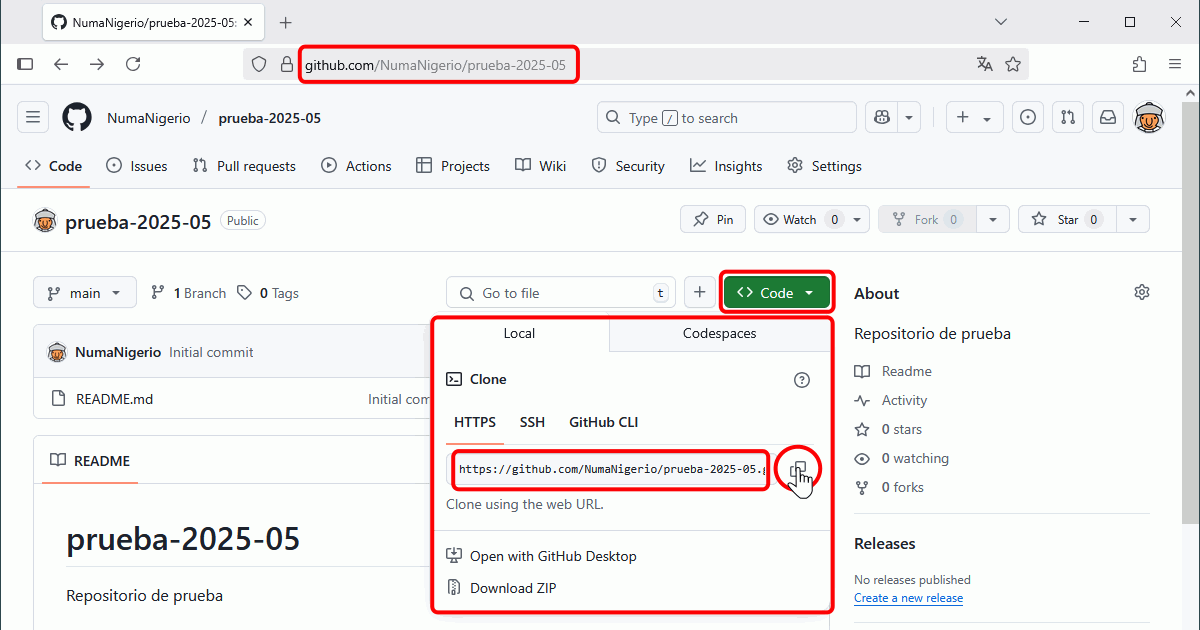
Task: Toggle the green Code dropdown button
Action: click(x=777, y=293)
